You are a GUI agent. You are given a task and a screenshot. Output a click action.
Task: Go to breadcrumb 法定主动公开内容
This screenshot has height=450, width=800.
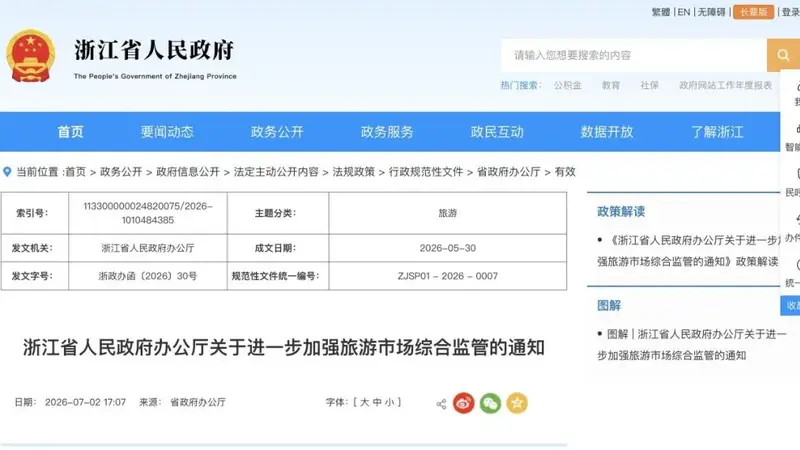(276, 172)
